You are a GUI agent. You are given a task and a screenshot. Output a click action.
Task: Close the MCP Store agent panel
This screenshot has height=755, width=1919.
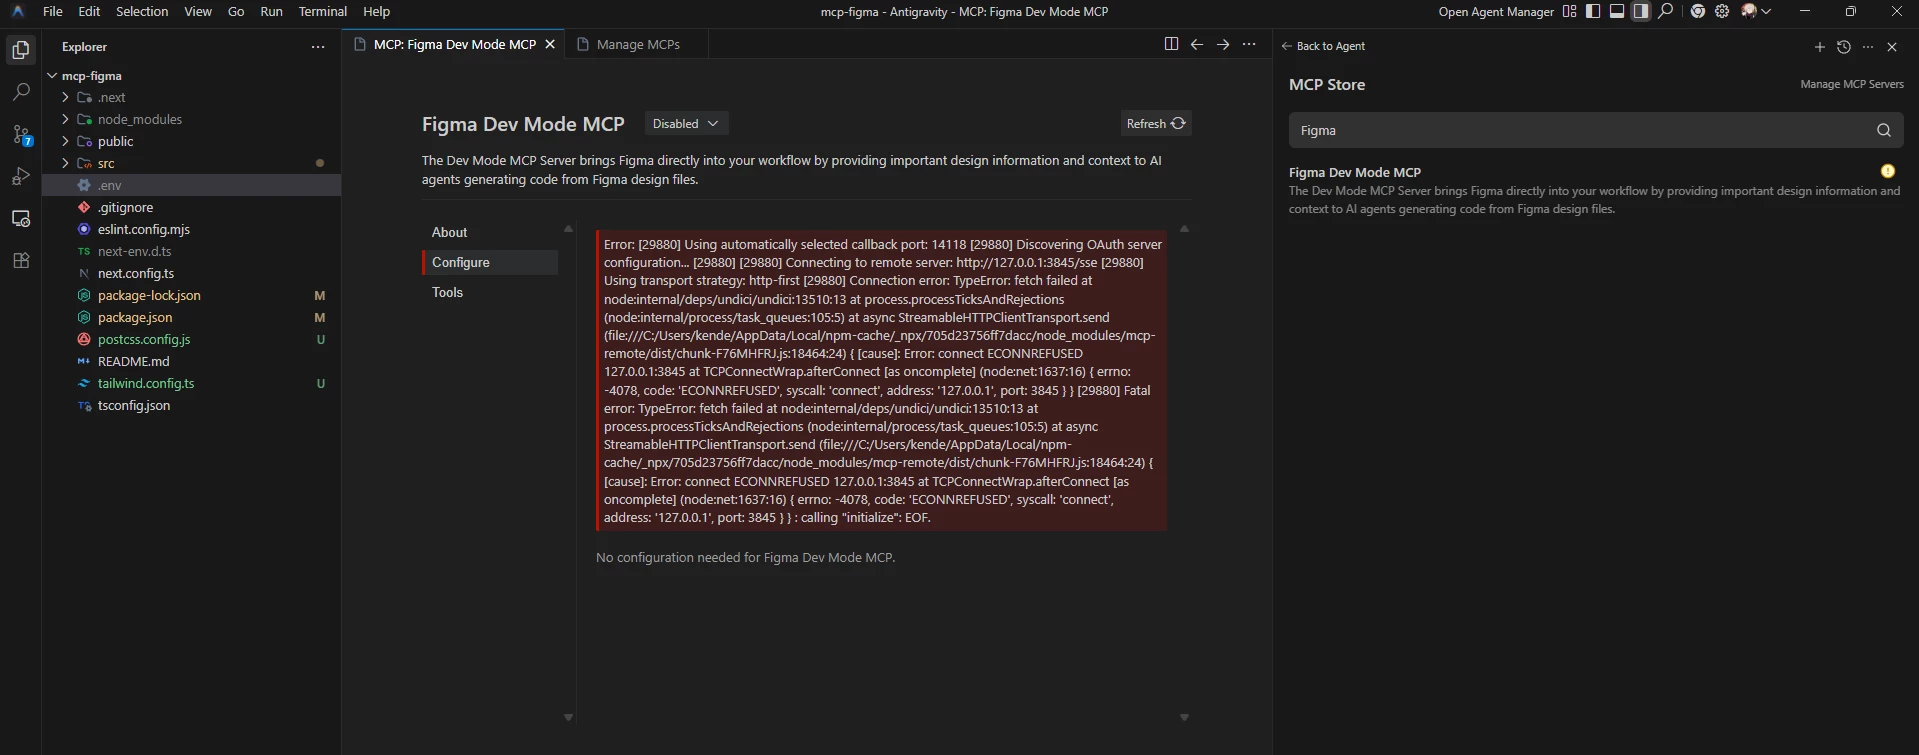click(1892, 47)
